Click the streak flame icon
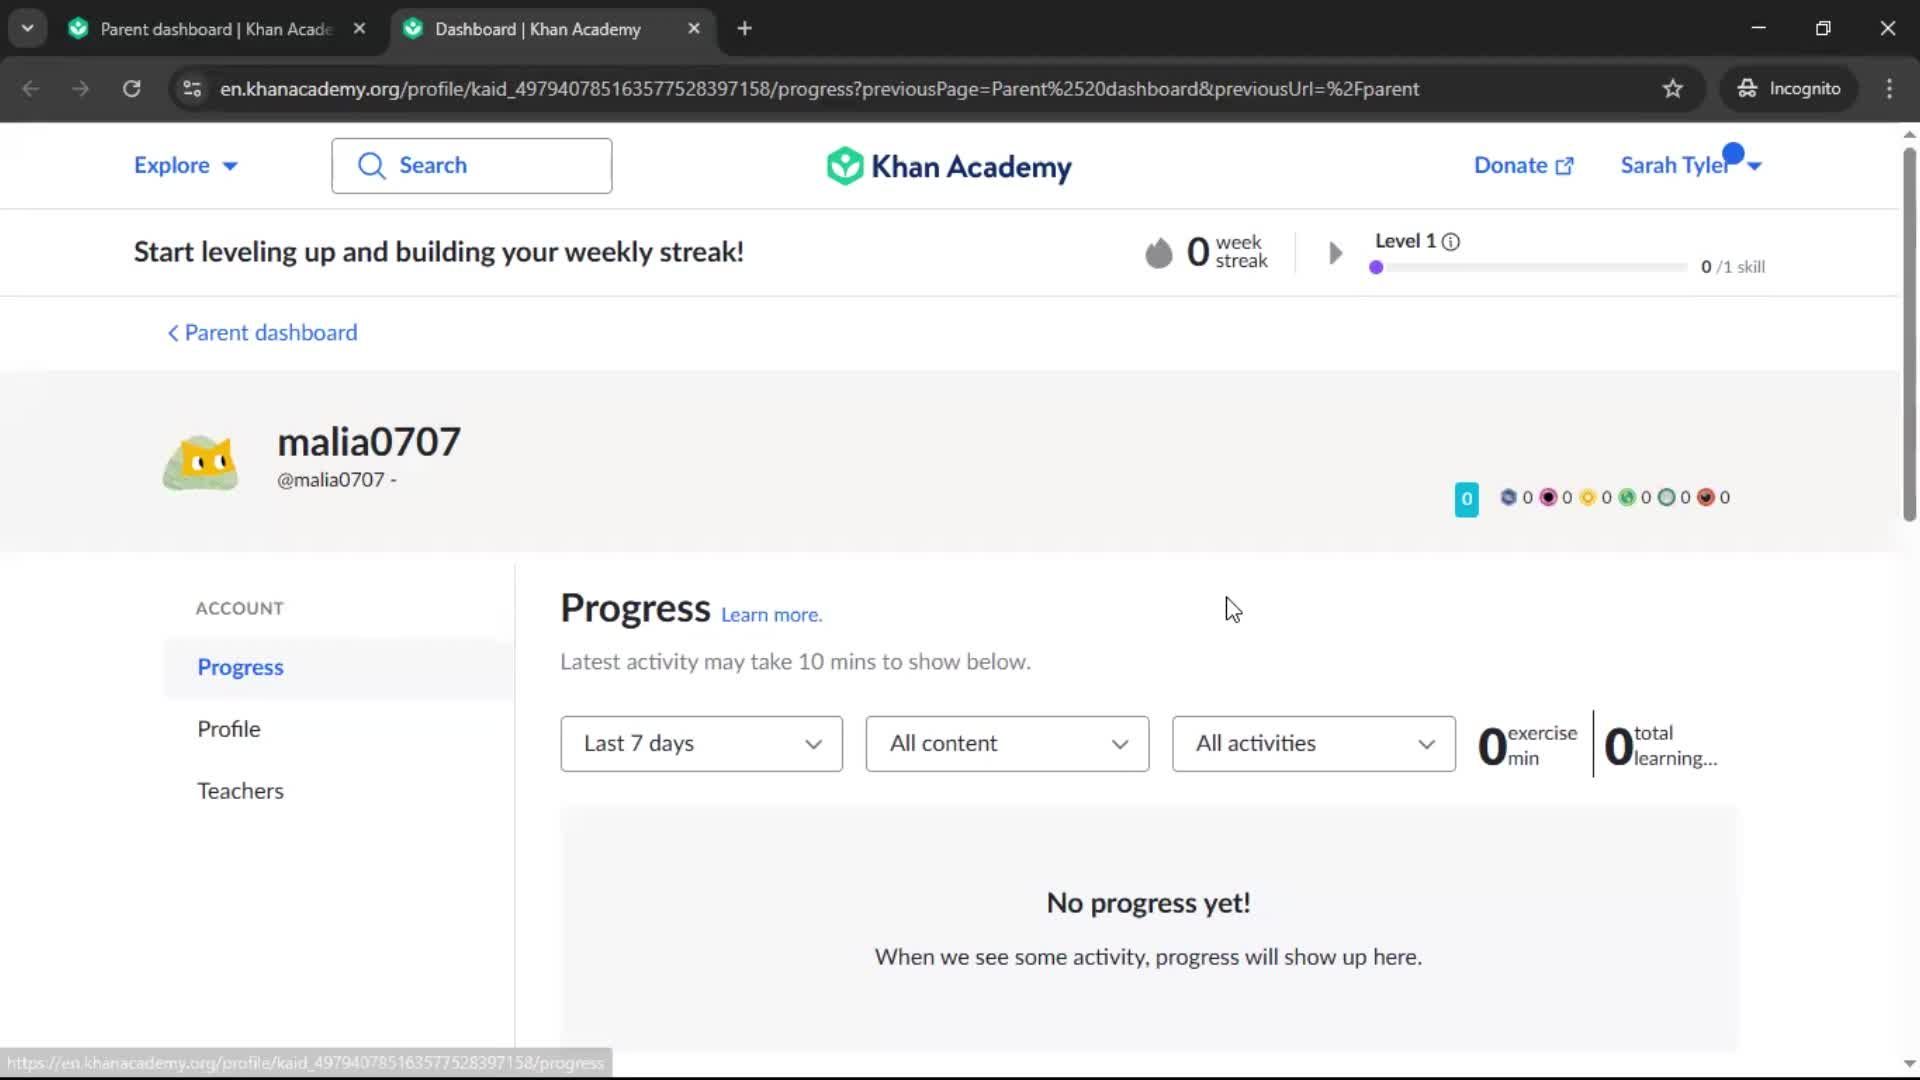The height and width of the screenshot is (1080, 1920). point(1158,253)
